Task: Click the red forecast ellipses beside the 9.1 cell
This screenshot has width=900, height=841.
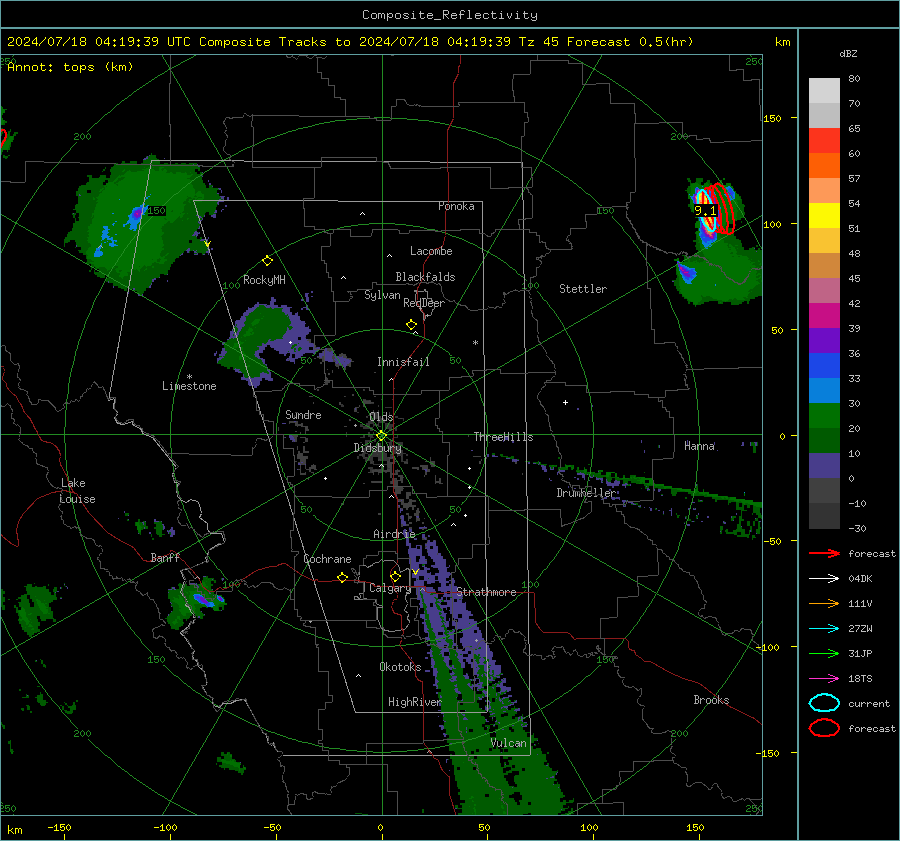Action: click(723, 208)
